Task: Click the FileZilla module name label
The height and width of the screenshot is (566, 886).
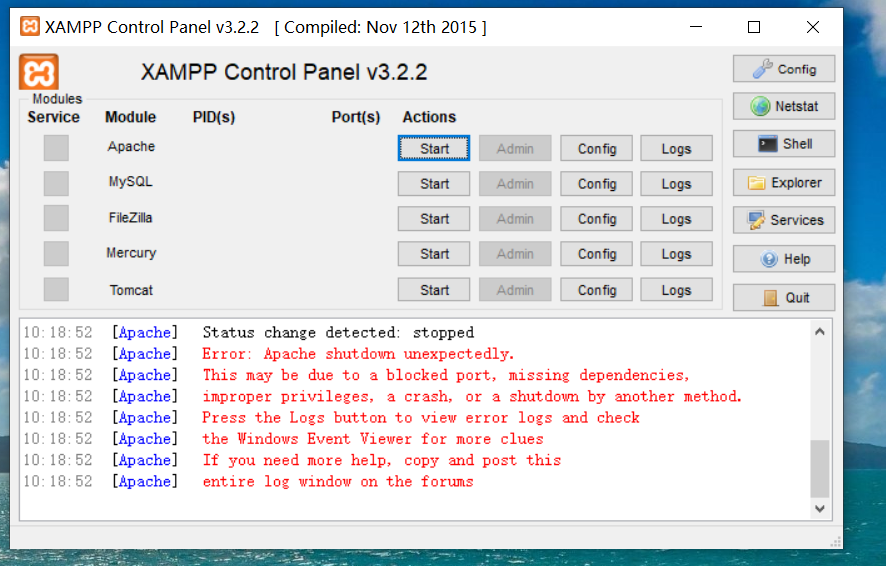Action: pyautogui.click(x=131, y=217)
